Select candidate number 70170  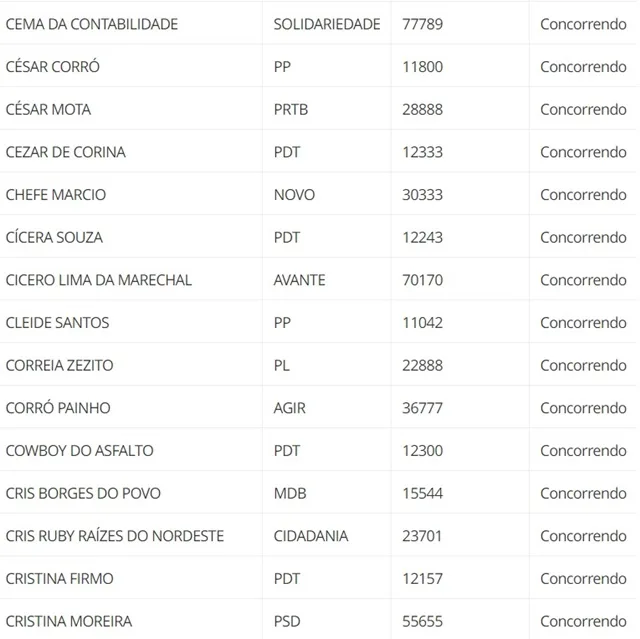[422, 280]
